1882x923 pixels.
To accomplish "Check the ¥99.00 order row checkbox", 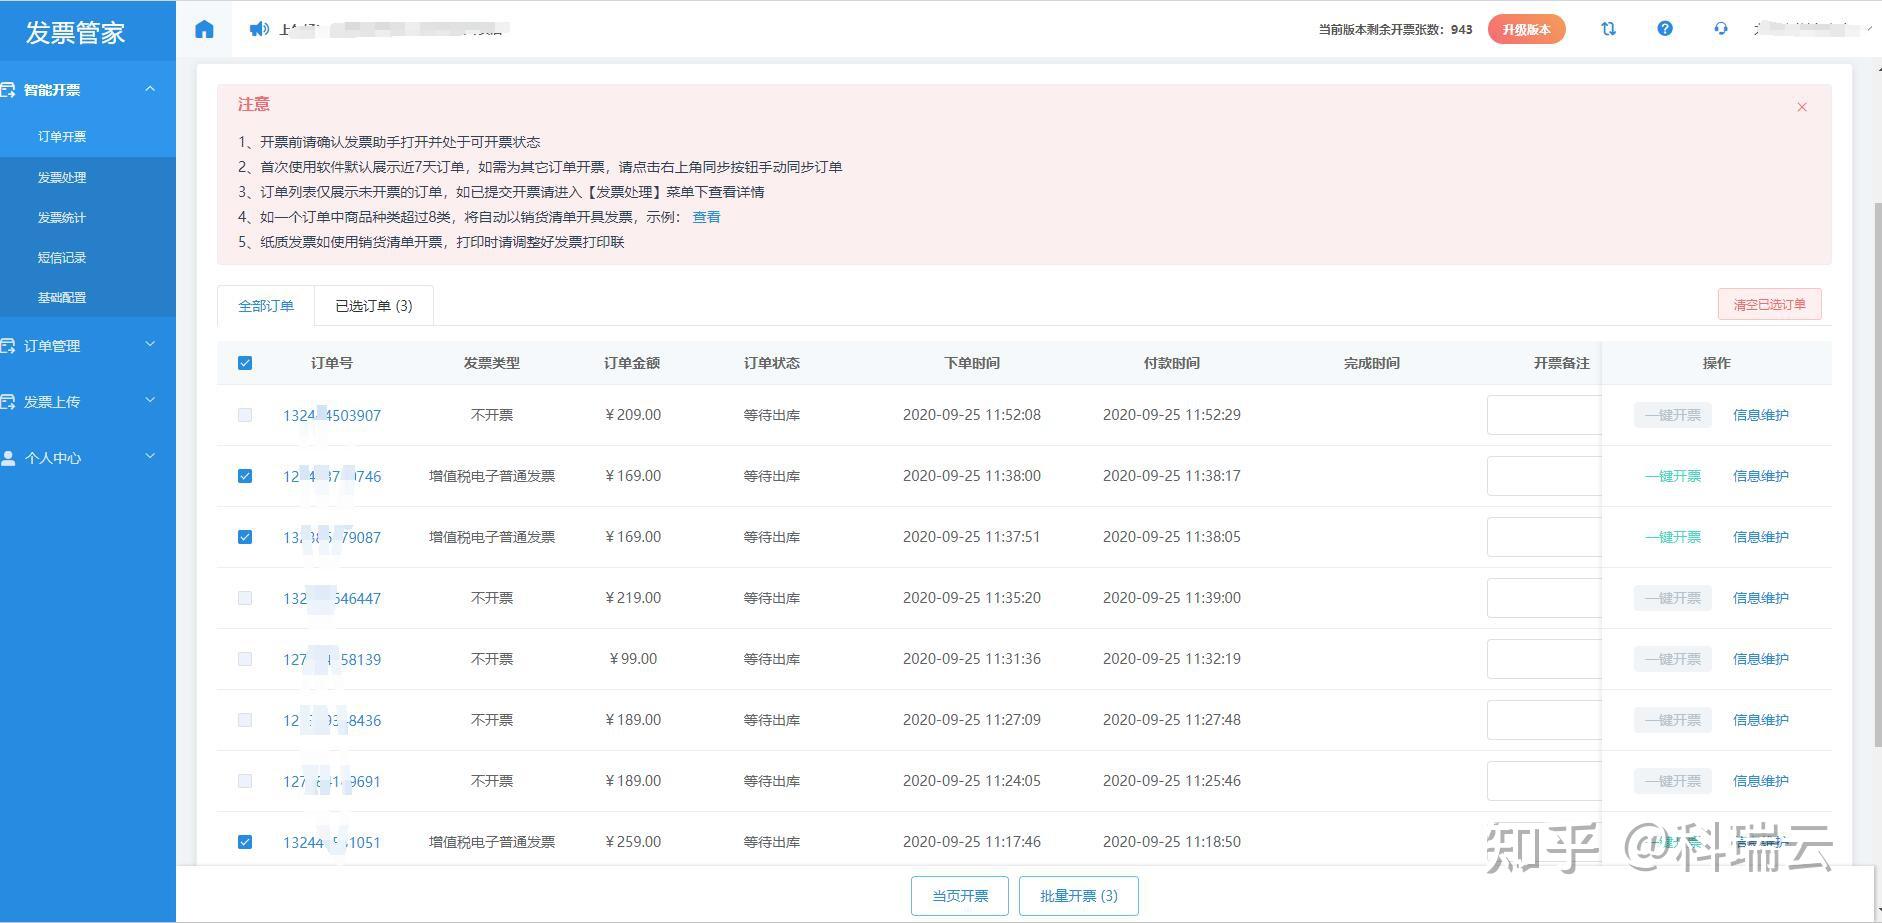I will tap(245, 659).
